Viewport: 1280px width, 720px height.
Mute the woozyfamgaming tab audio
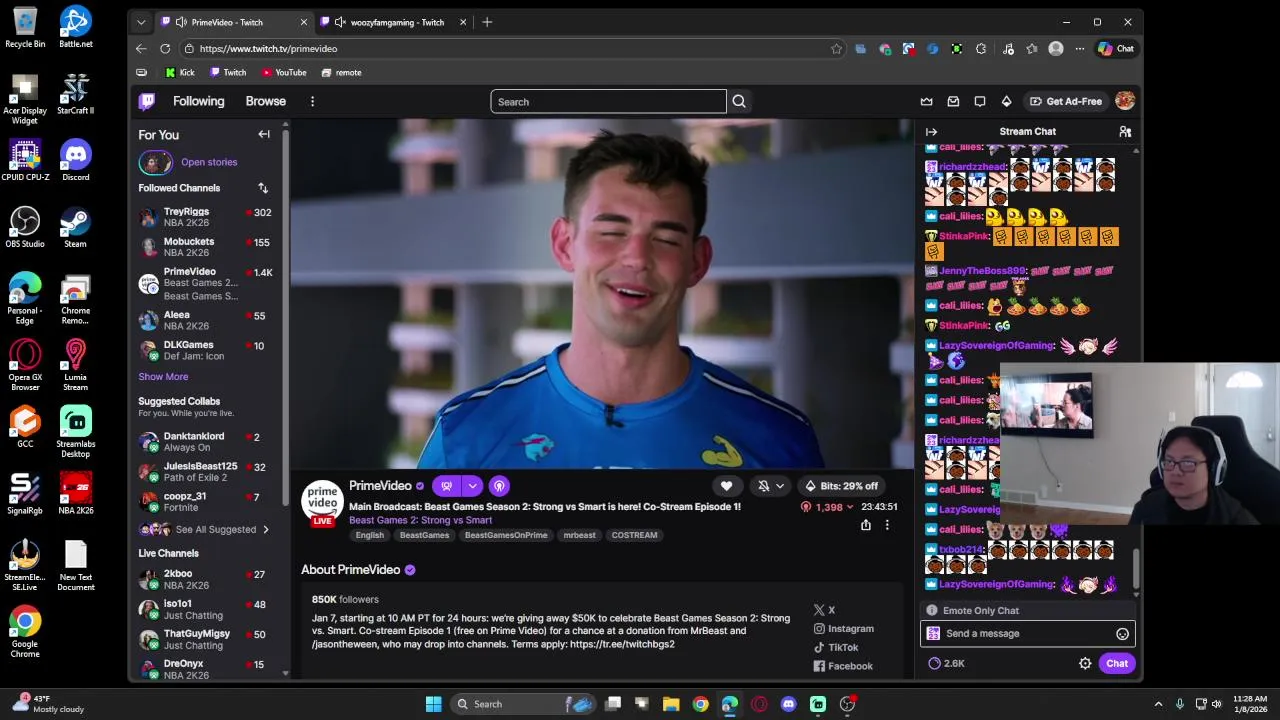(340, 22)
